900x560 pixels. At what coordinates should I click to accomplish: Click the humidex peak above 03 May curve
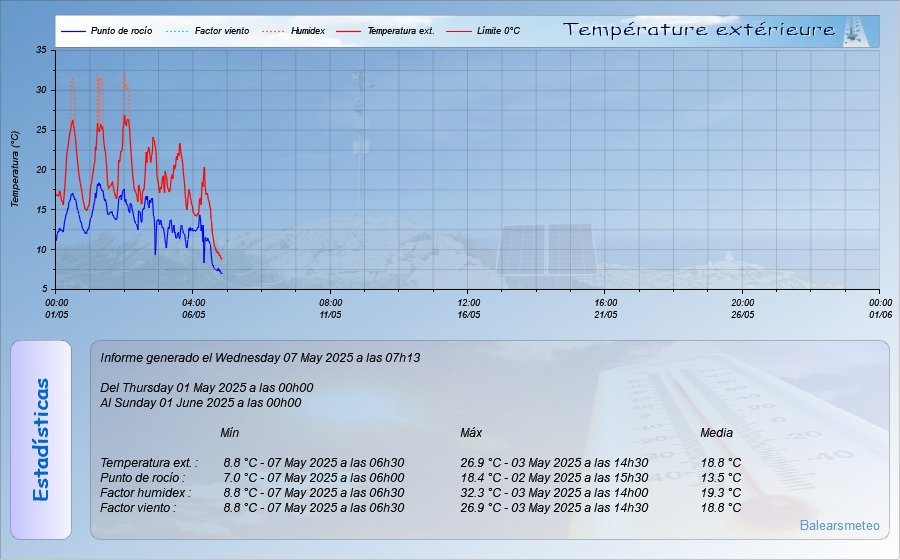125,74
